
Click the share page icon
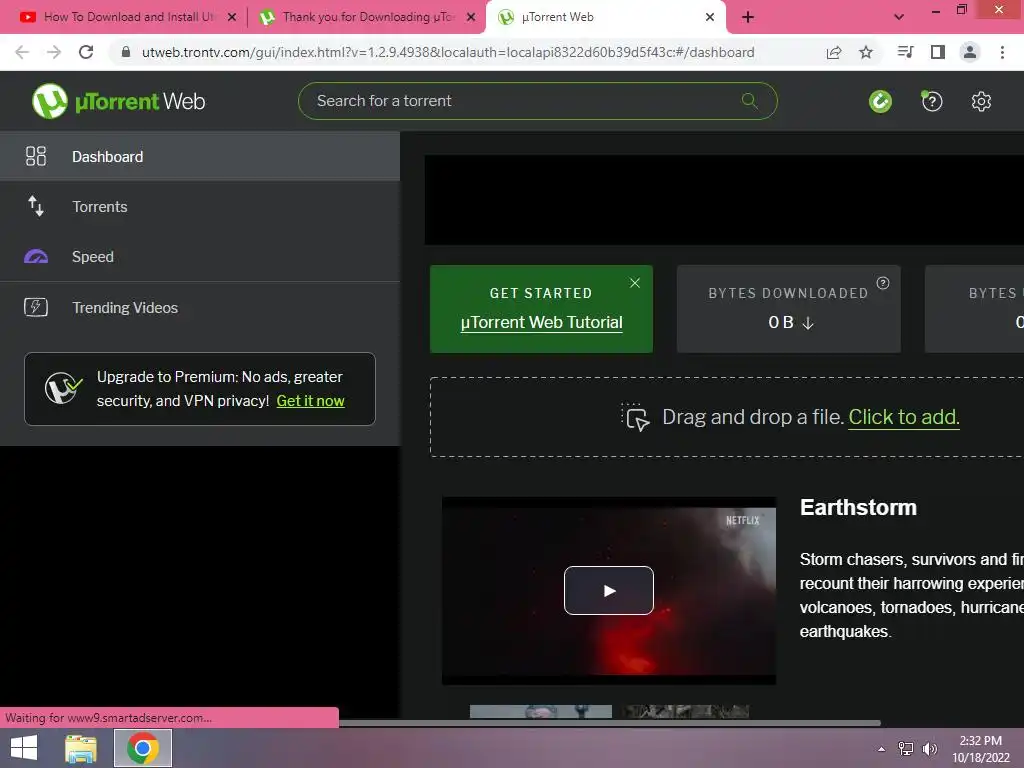coord(834,52)
